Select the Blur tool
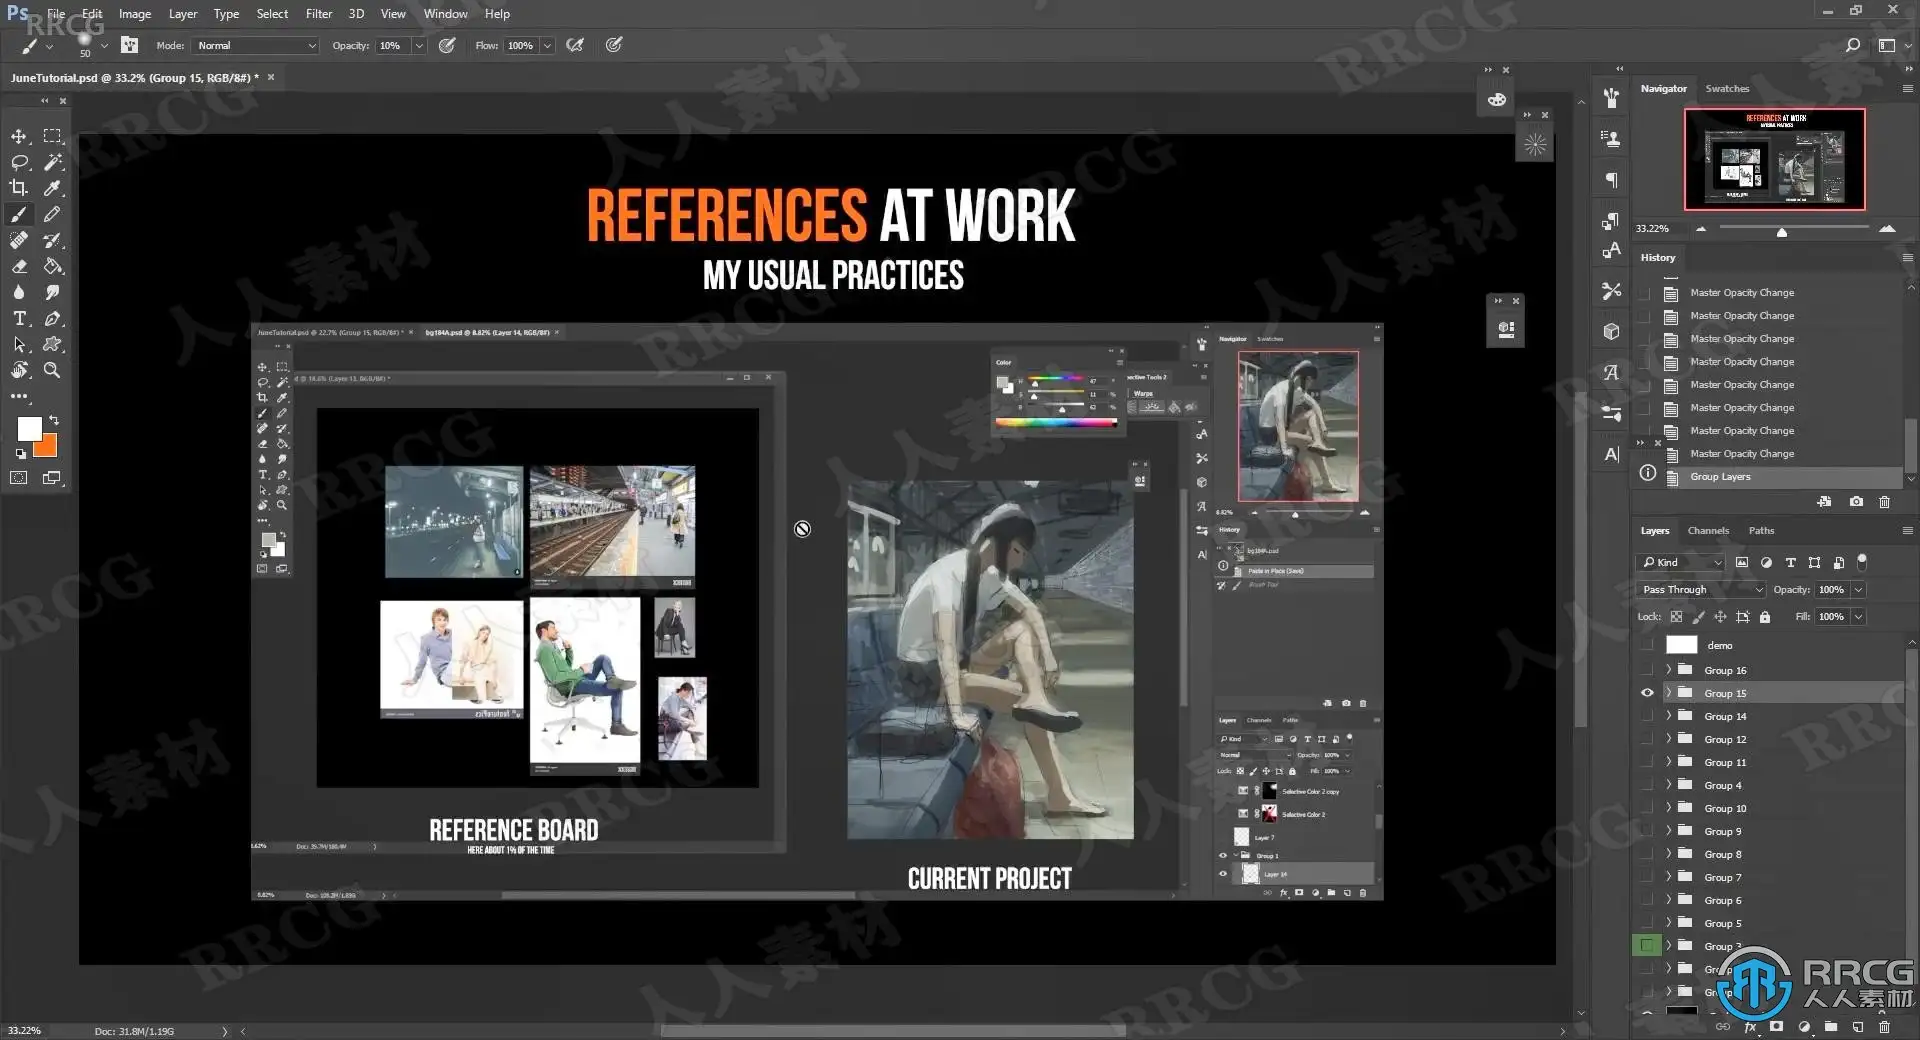1920x1040 pixels. click(x=19, y=292)
